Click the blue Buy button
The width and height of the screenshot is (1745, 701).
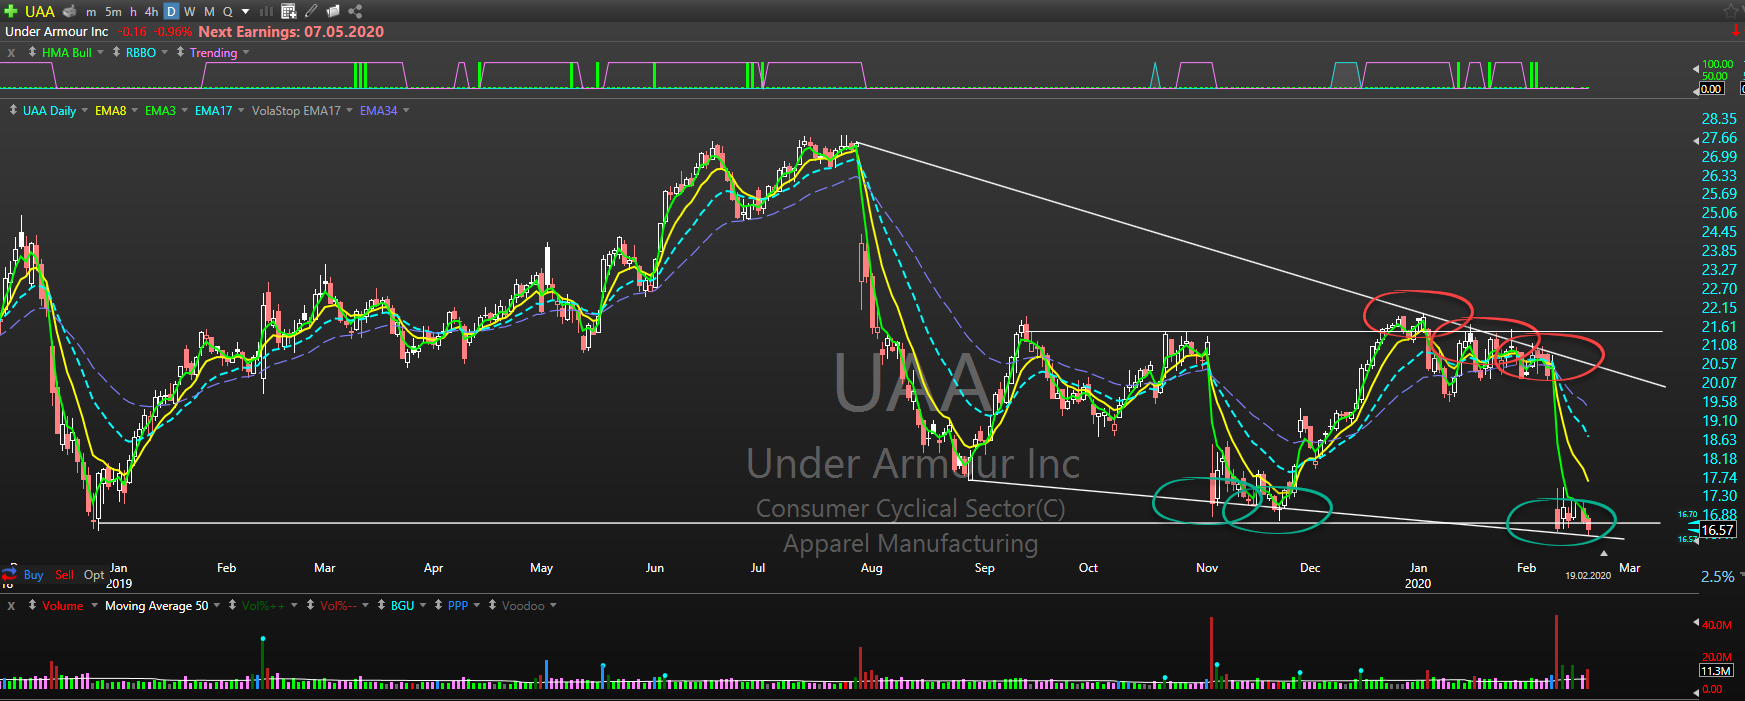click(33, 575)
